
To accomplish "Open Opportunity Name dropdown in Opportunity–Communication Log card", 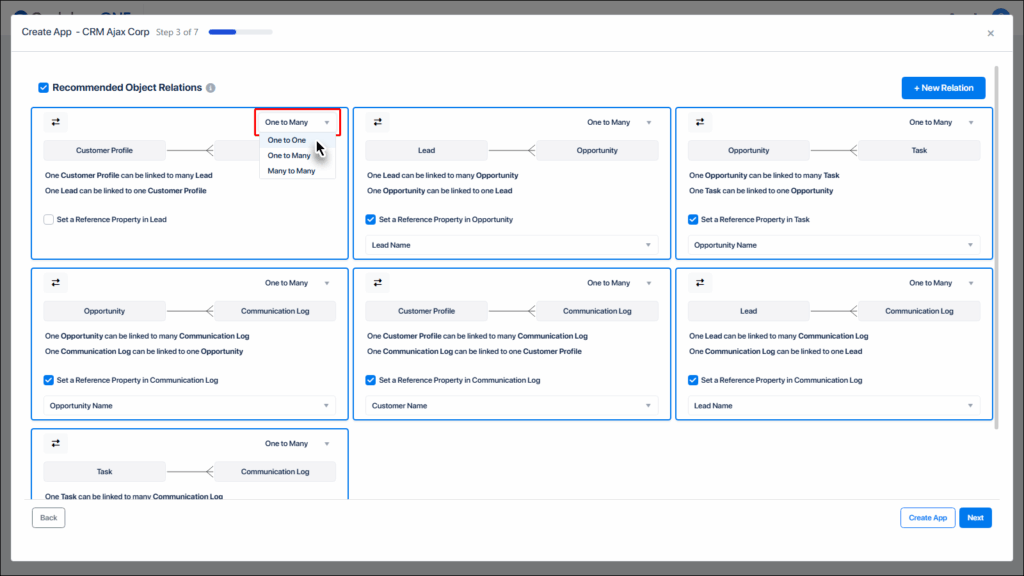I will coord(189,406).
